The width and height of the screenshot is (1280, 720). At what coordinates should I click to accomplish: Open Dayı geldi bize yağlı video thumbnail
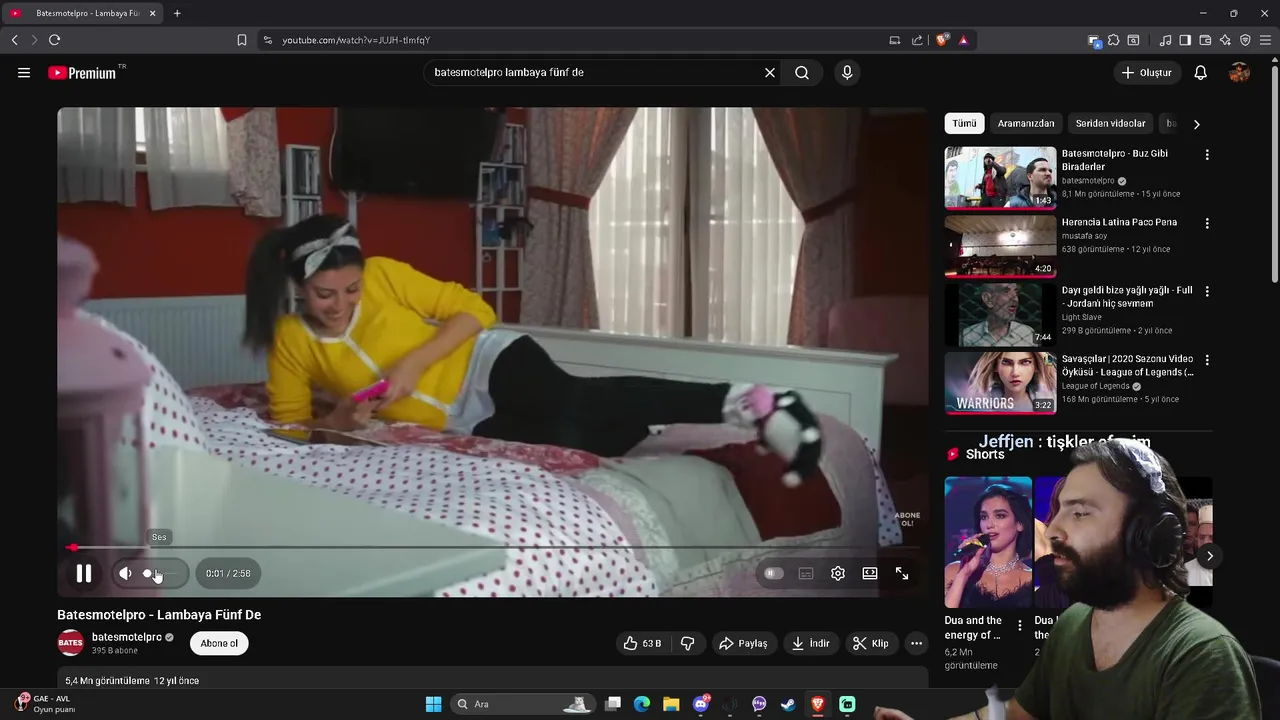point(1000,315)
